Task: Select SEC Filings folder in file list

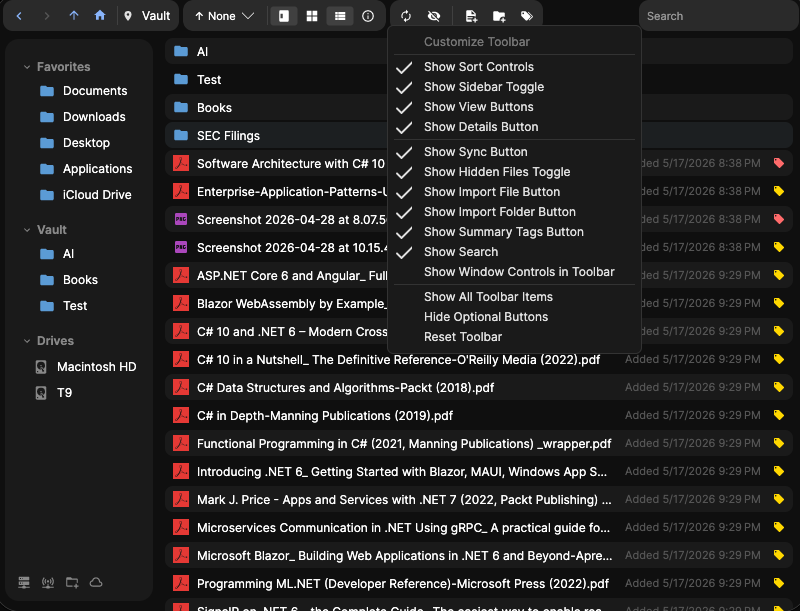Action: 479,136
